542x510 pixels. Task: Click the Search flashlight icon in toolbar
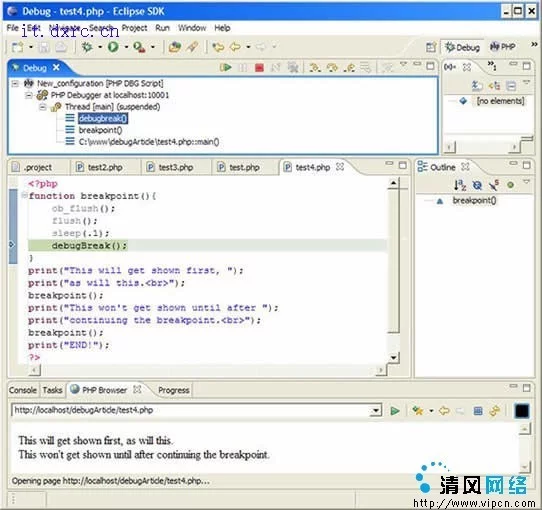[192, 47]
